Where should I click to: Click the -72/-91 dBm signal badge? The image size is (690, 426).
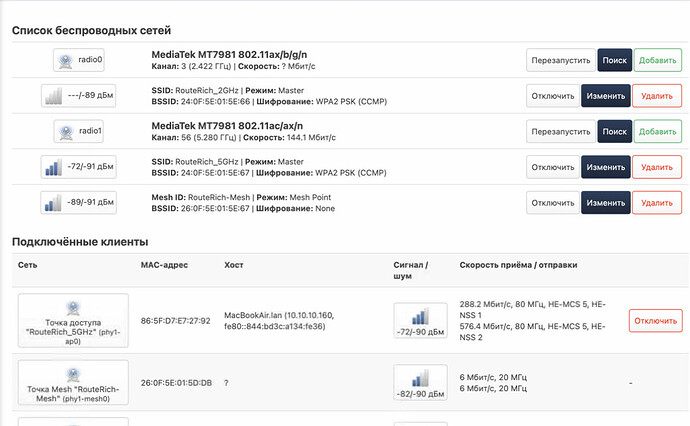(x=79, y=167)
